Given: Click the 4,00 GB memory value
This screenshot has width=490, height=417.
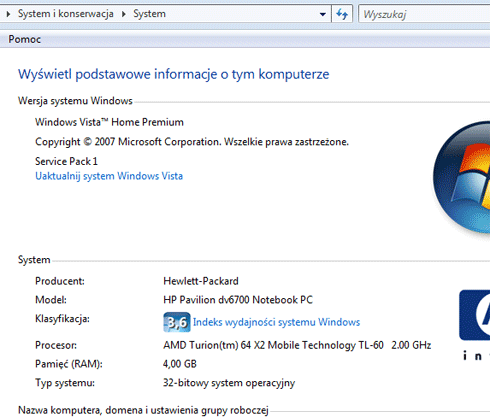Looking at the screenshot, I should pyautogui.click(x=180, y=364).
